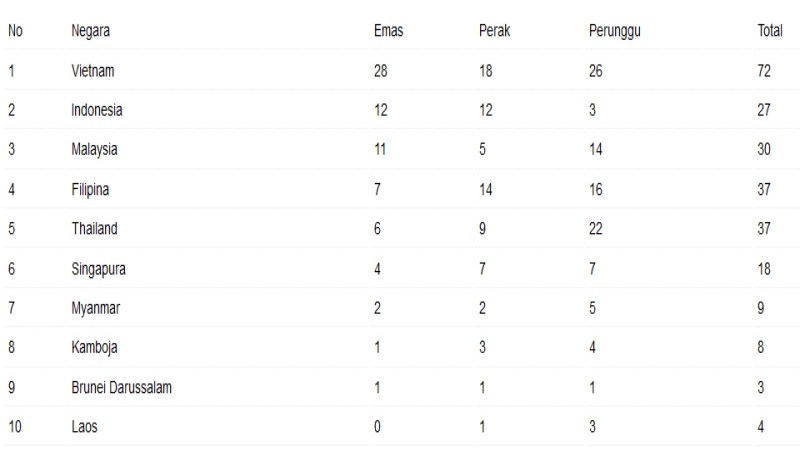Click the Filipina row label
This screenshot has width=800, height=450.
coord(92,189)
